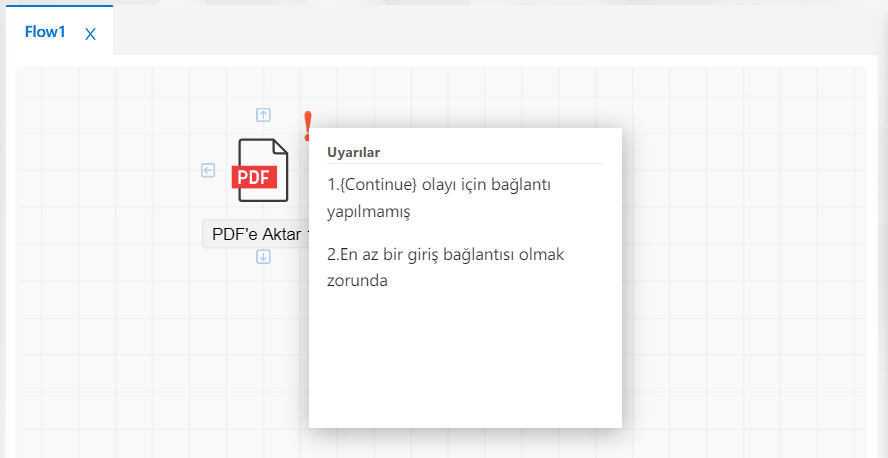Click the warning "En az bir giriş bağlantısı"
888x458 pixels.
446,267
